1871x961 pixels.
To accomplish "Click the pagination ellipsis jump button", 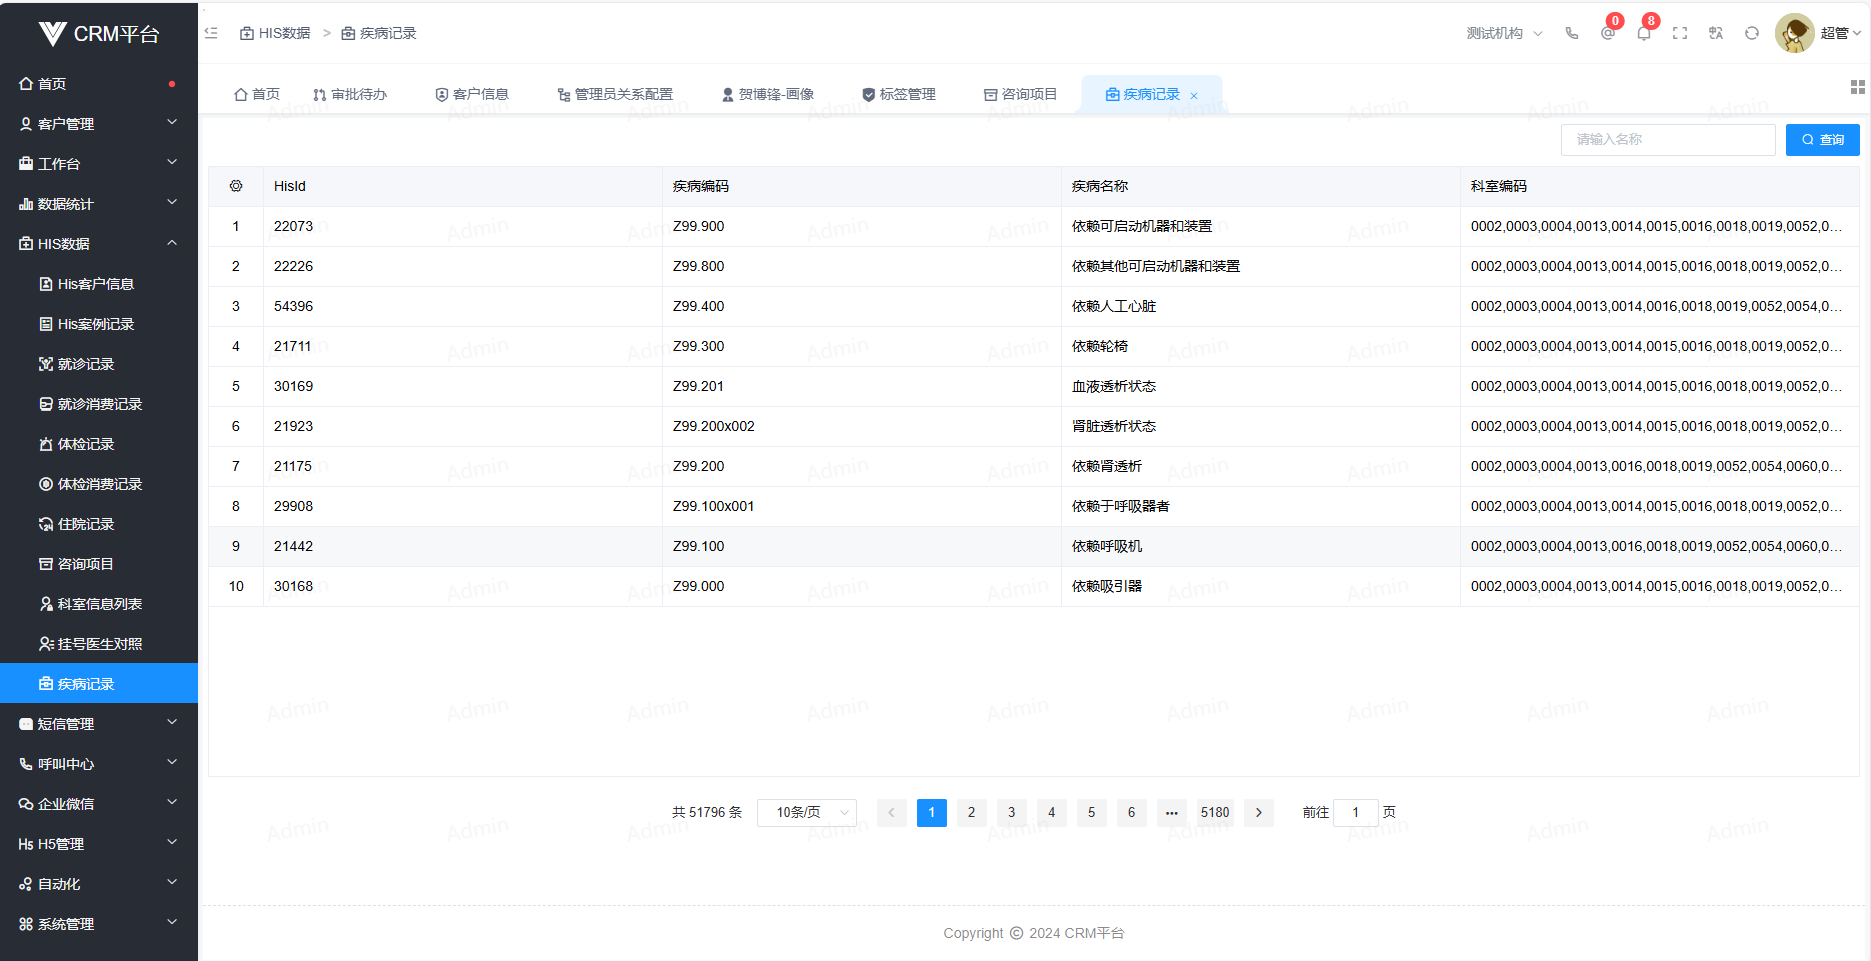I will (1171, 812).
